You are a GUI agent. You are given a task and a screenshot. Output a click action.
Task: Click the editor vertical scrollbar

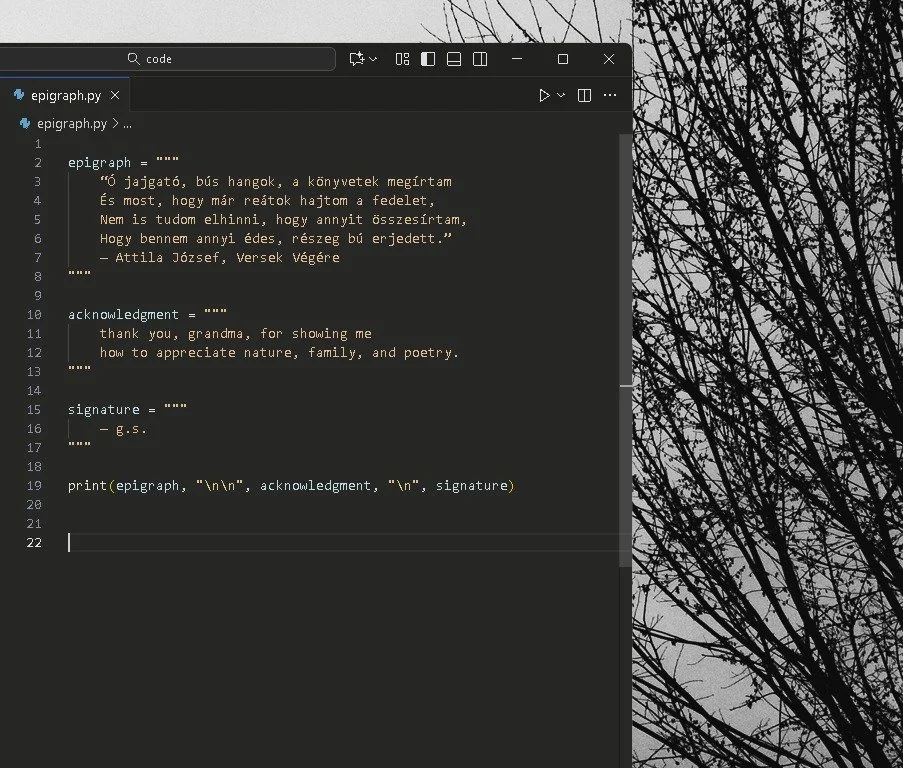point(625,351)
